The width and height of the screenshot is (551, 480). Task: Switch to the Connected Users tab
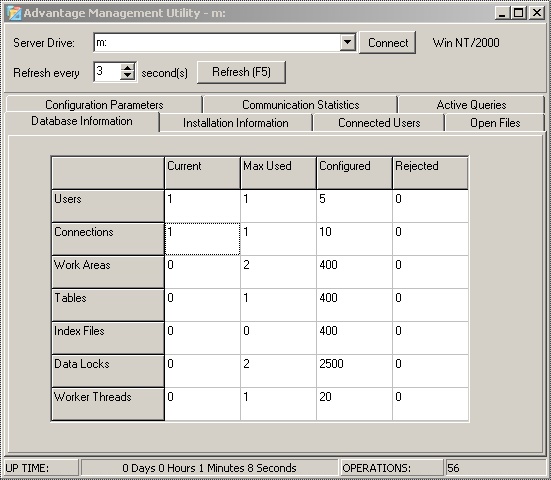[379, 123]
